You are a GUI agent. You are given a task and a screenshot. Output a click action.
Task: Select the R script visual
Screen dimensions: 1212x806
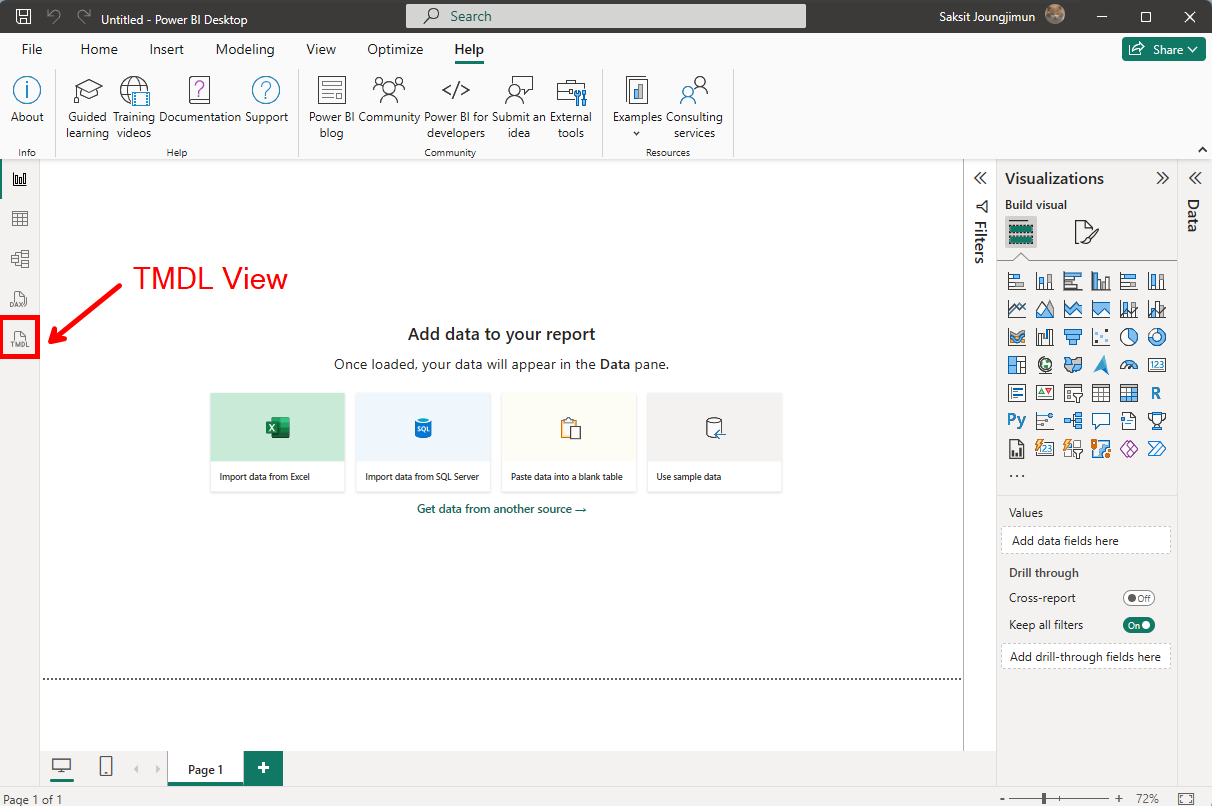point(1157,392)
